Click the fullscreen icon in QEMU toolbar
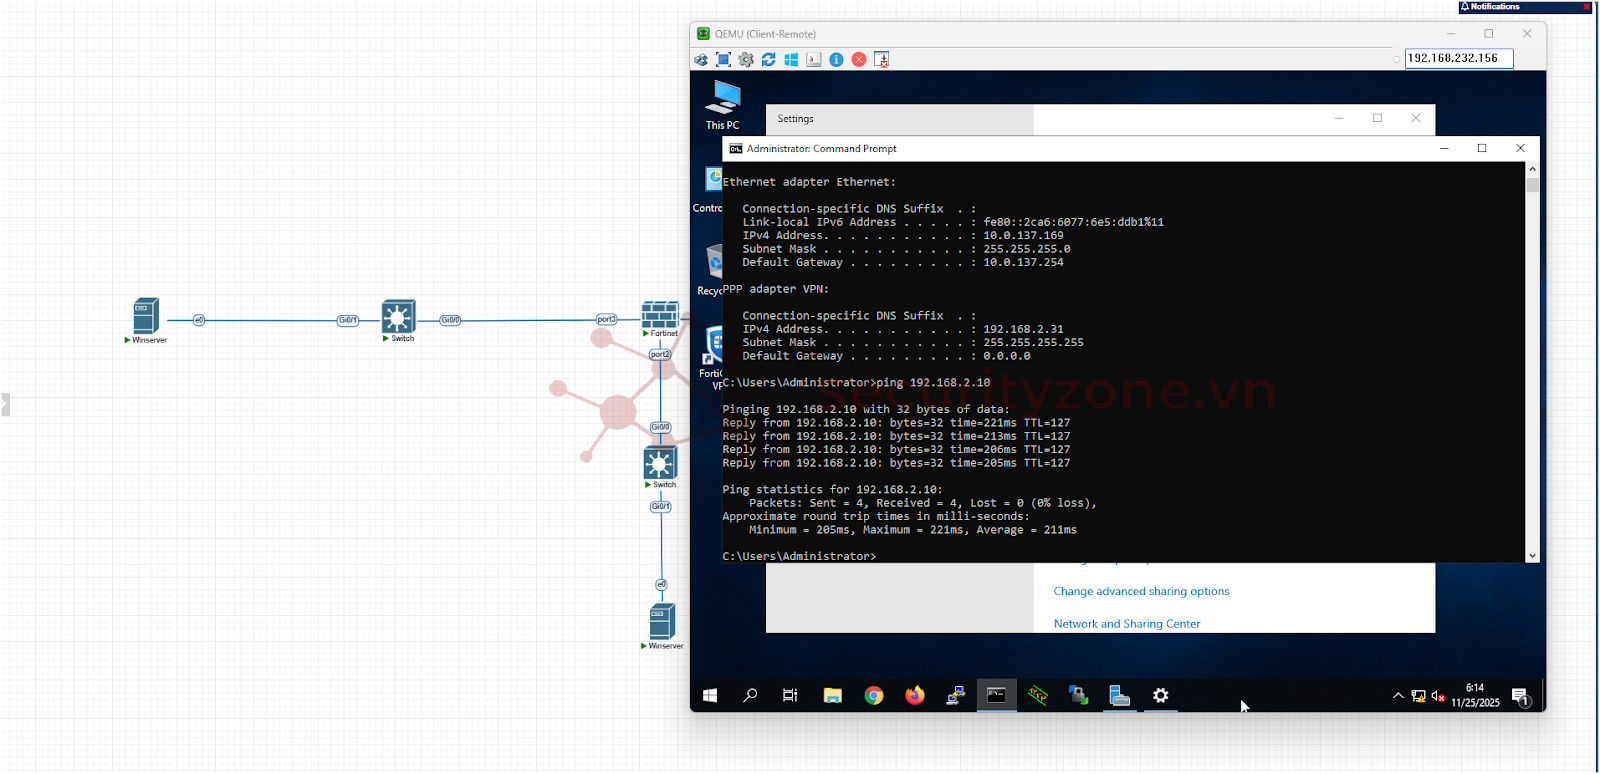Screen dimensions: 1600x774 (x=723, y=60)
